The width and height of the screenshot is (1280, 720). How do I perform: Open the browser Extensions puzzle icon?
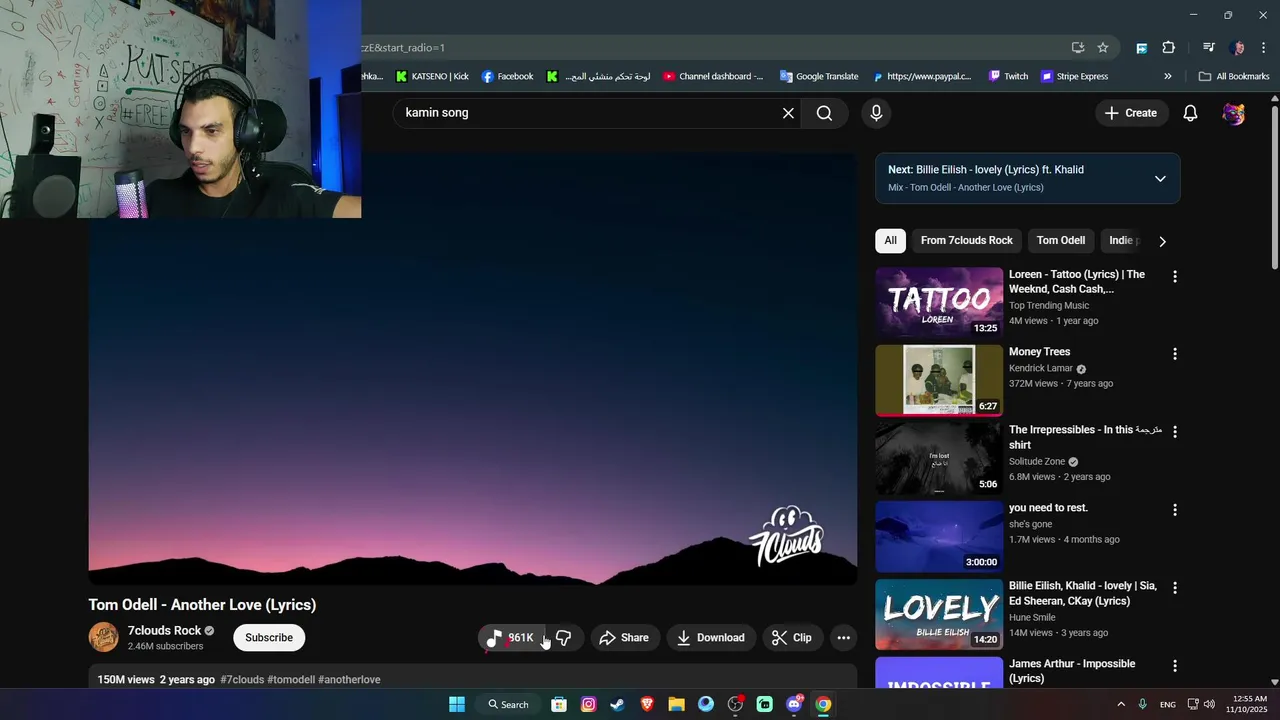[1169, 48]
